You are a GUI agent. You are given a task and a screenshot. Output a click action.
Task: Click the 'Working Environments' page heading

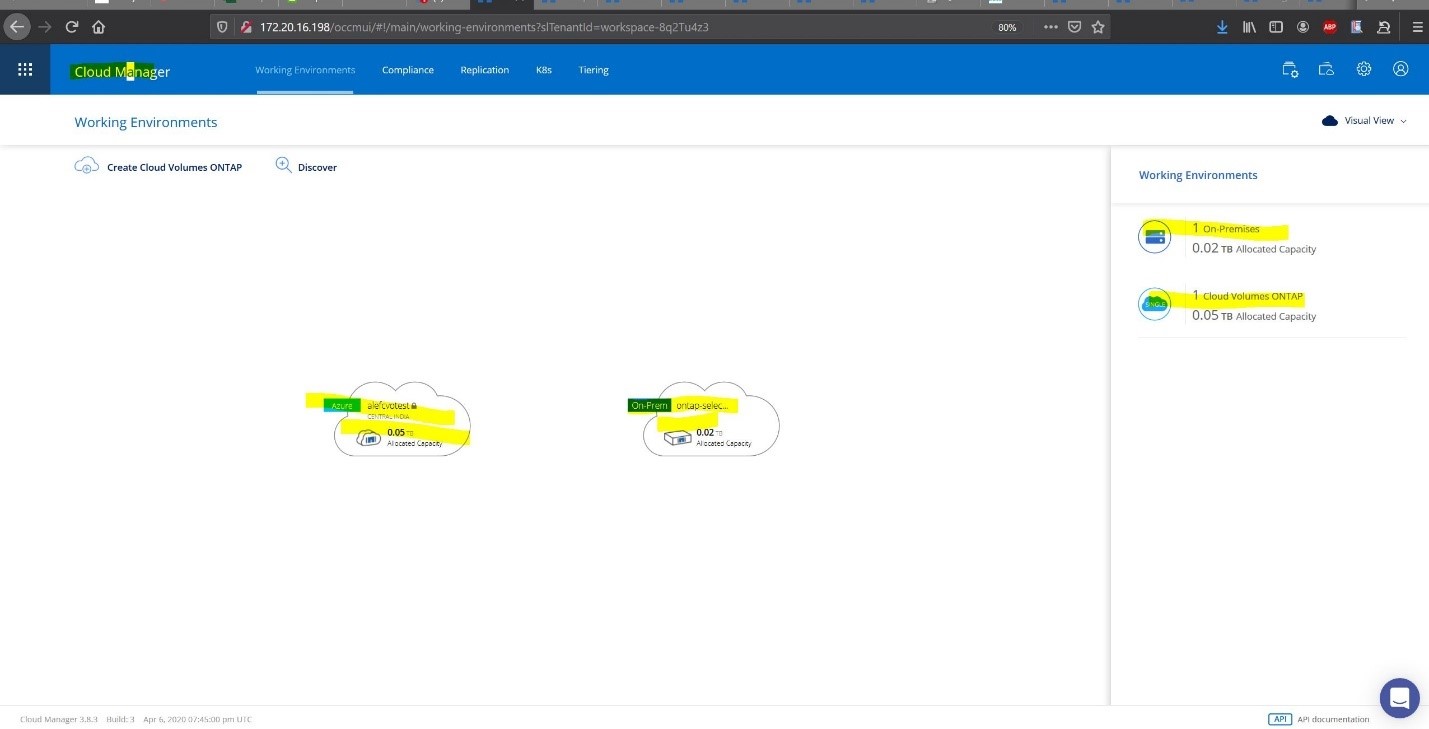pos(146,122)
